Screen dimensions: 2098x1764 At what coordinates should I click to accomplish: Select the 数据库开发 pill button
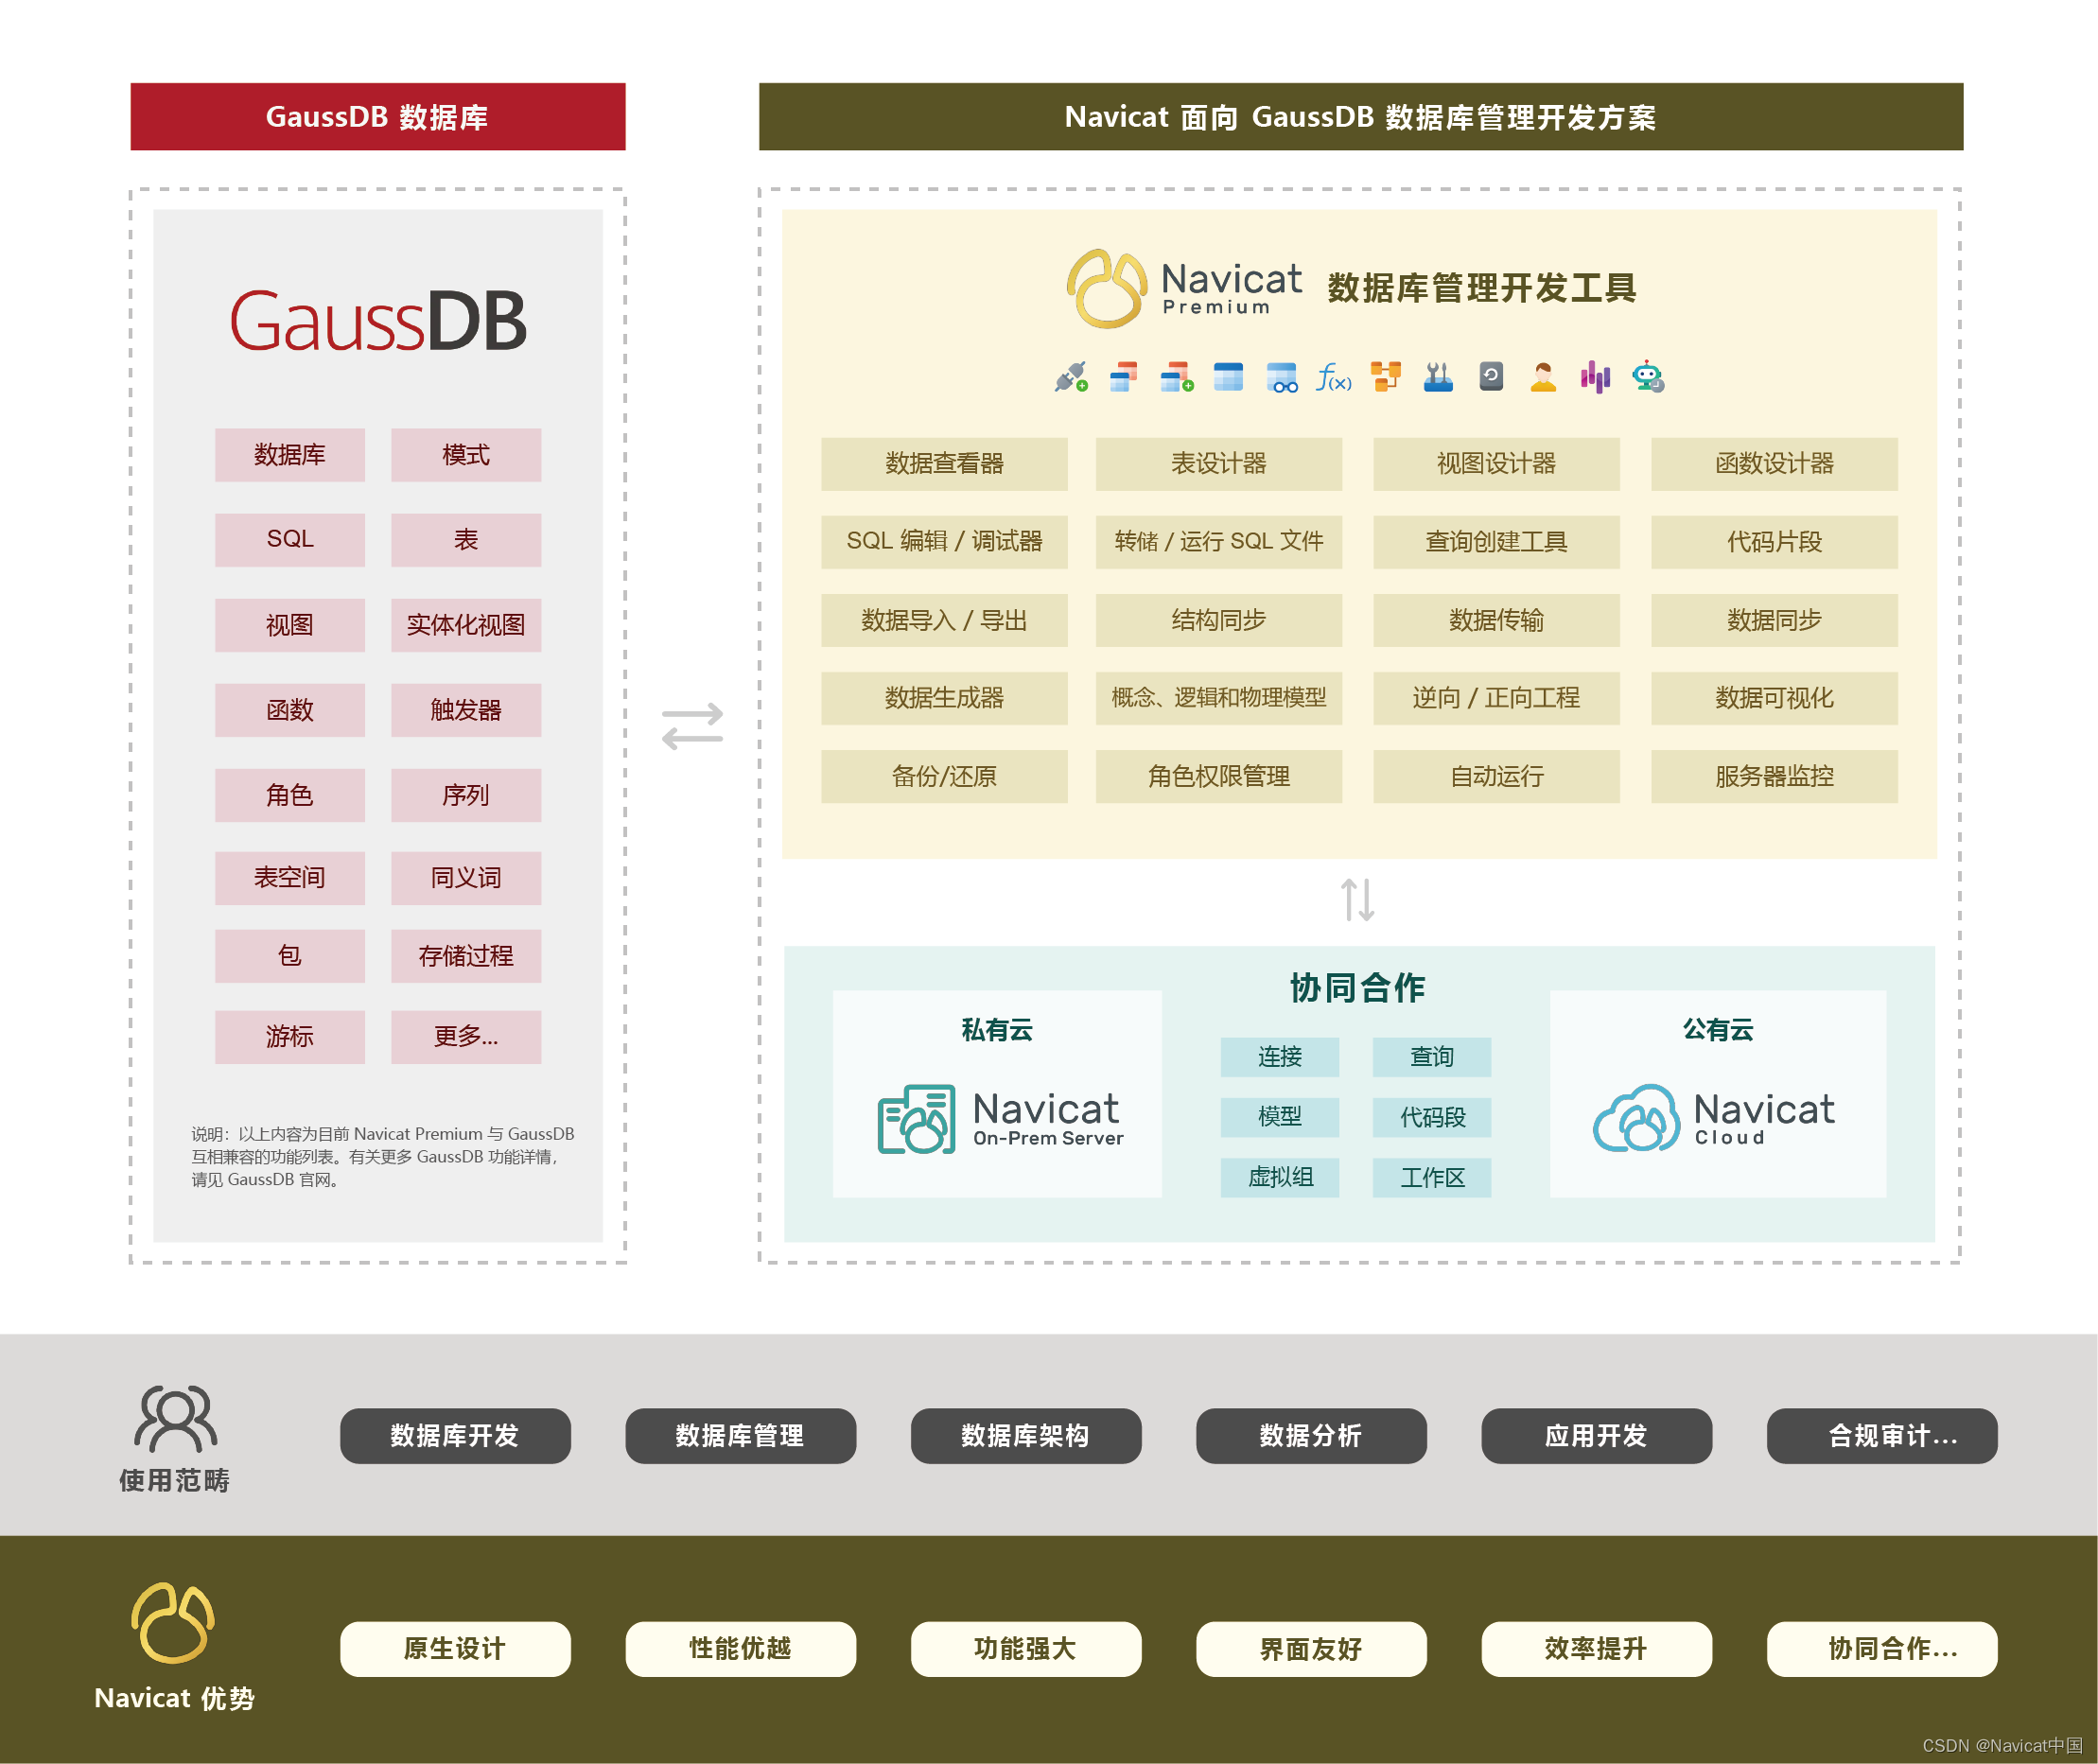click(x=455, y=1436)
